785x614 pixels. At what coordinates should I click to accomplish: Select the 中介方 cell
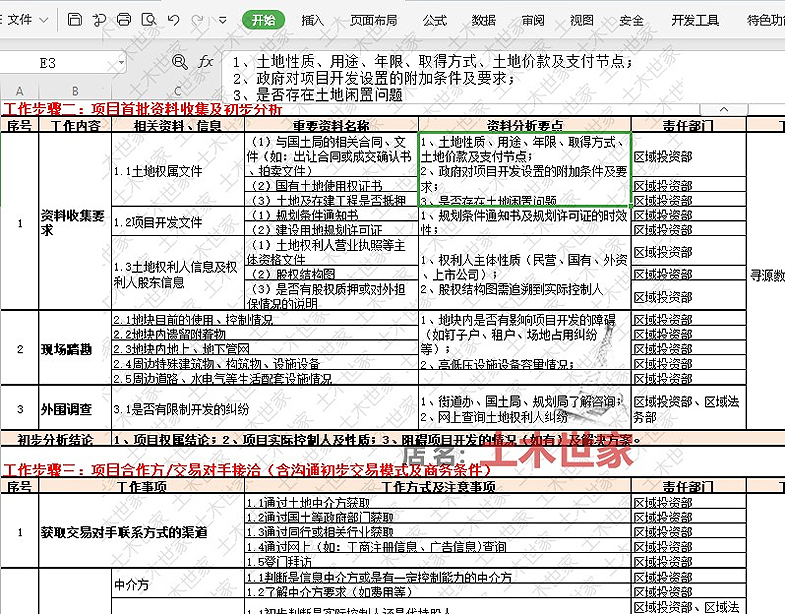[178, 583]
